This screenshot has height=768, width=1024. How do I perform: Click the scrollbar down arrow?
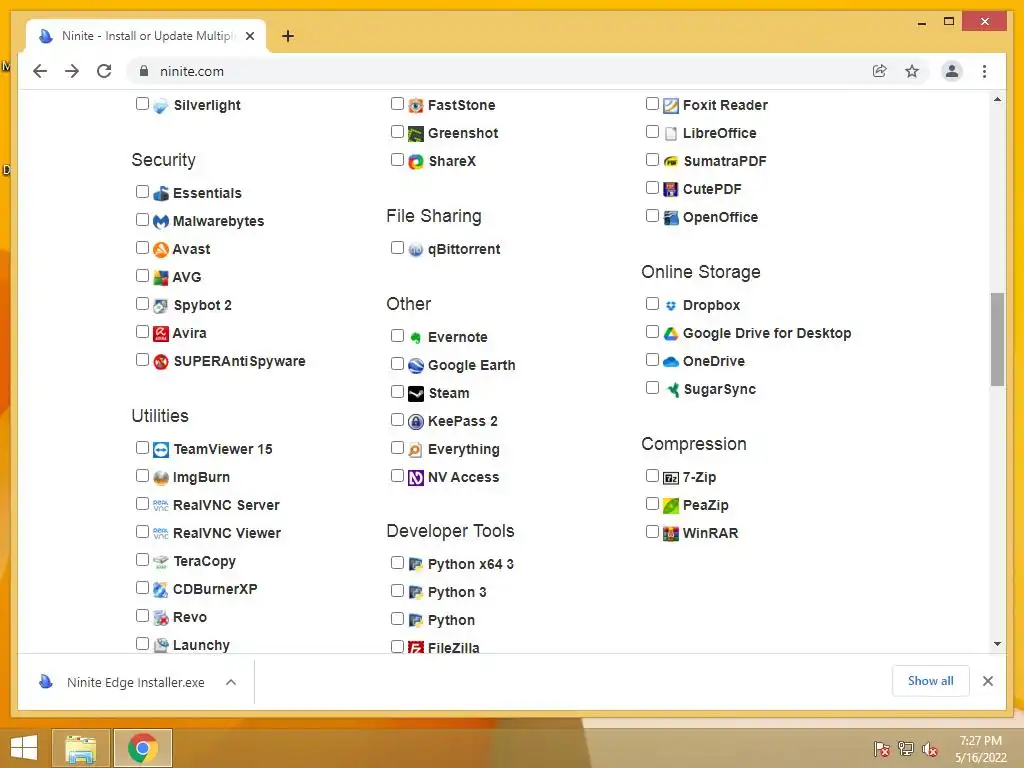997,644
